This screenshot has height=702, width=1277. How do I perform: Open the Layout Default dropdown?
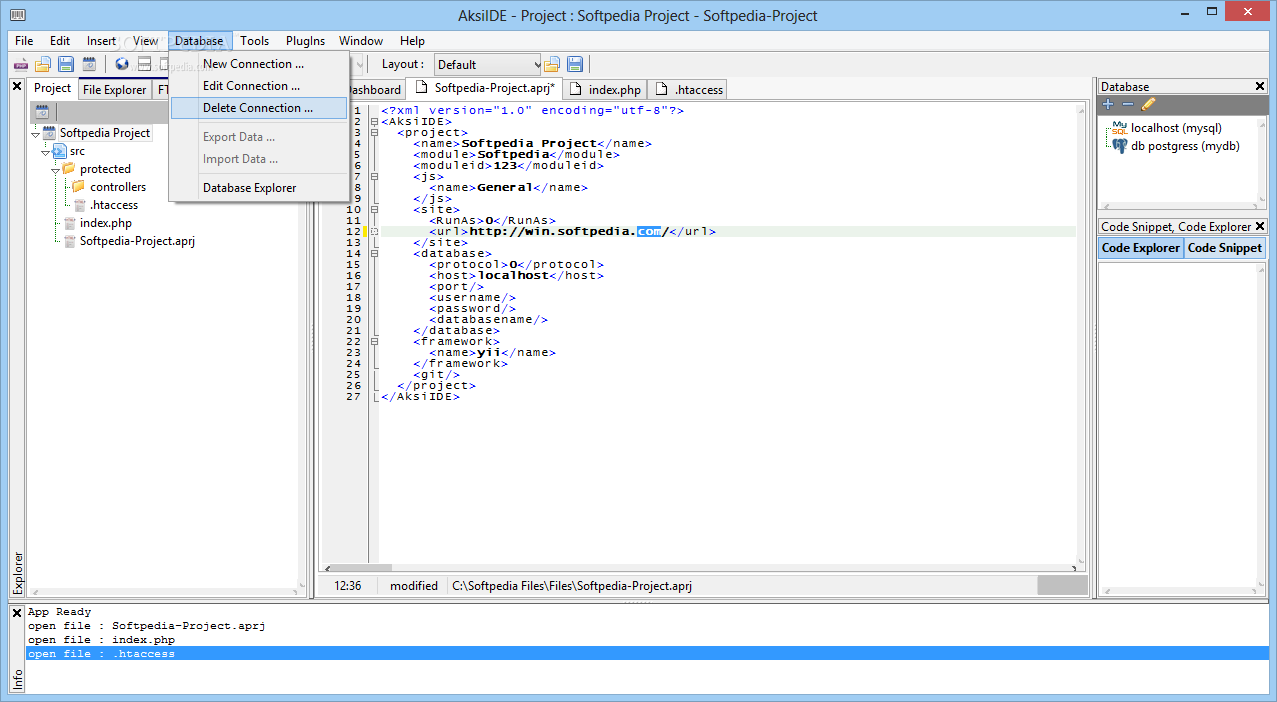click(487, 64)
